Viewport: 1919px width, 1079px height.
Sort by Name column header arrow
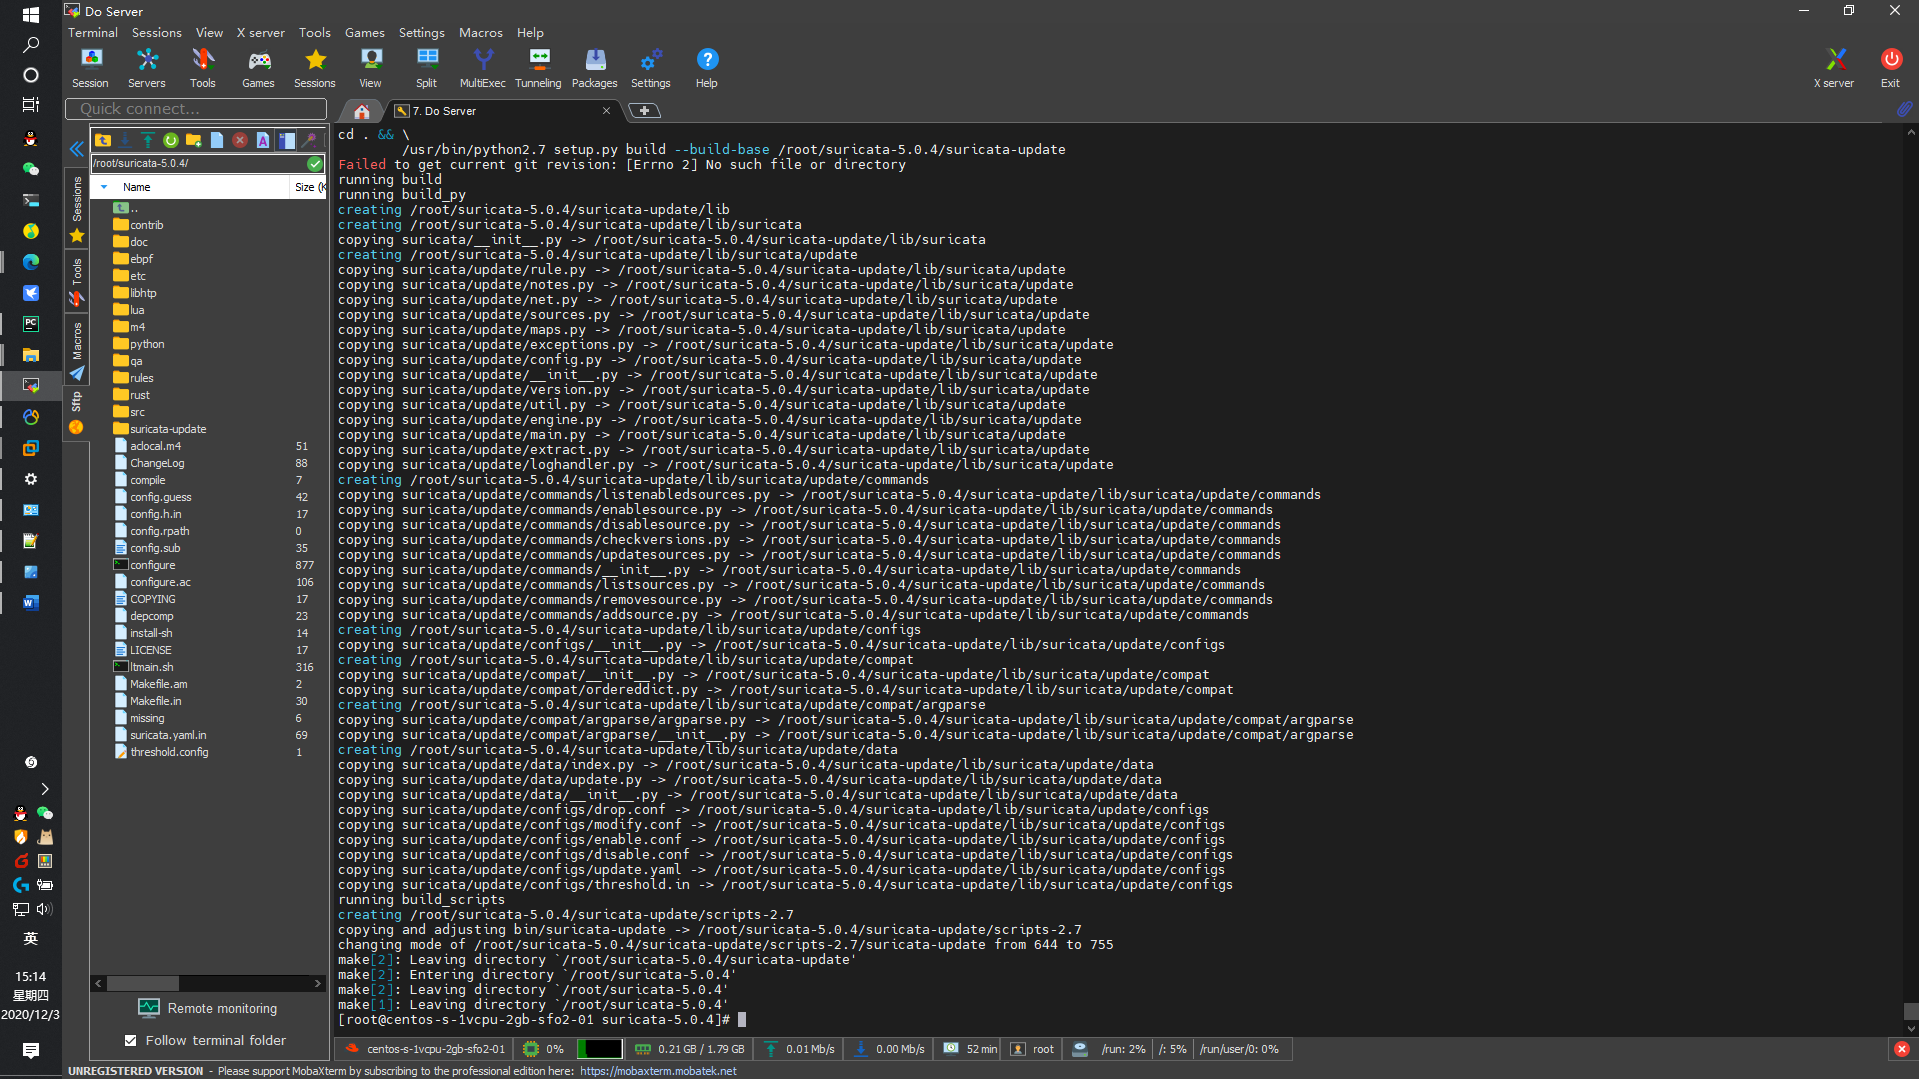point(104,187)
